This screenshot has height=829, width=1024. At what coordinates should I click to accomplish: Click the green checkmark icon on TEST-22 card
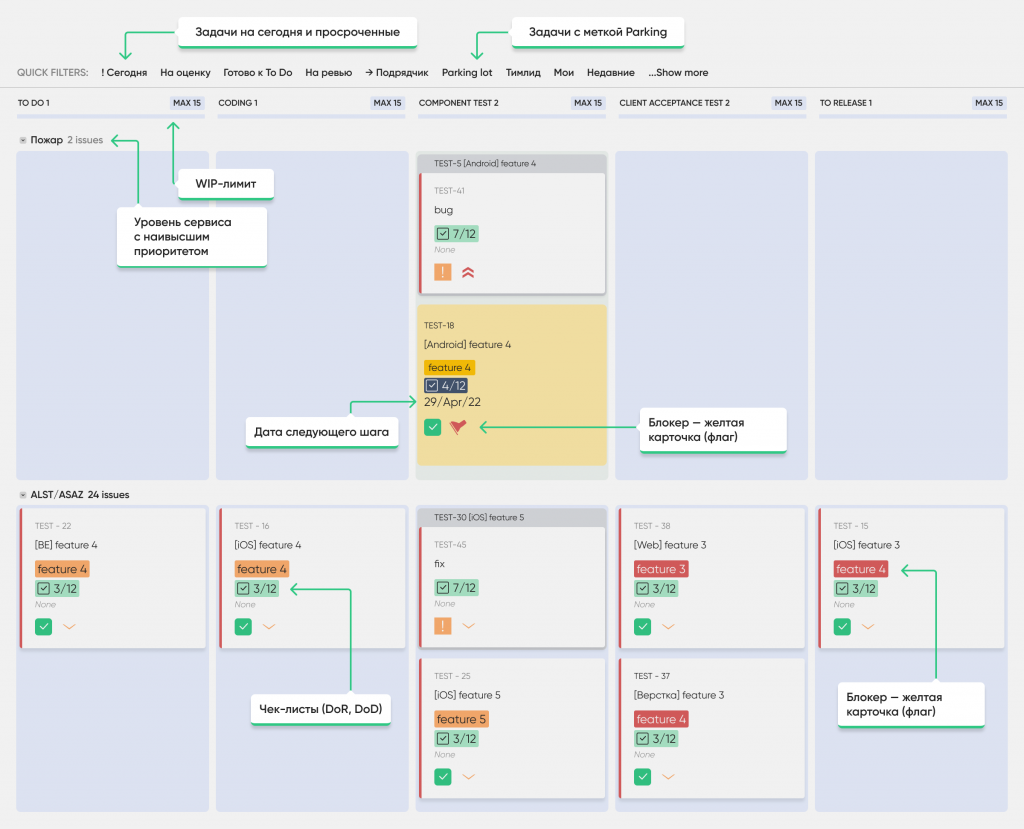coord(43,627)
